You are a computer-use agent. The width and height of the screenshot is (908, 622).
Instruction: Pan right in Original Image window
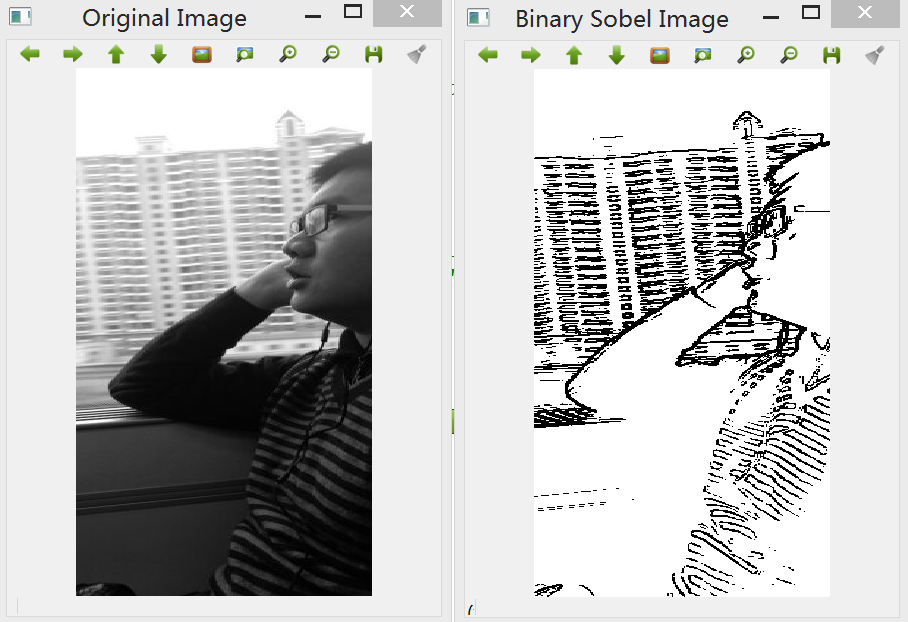tap(72, 54)
